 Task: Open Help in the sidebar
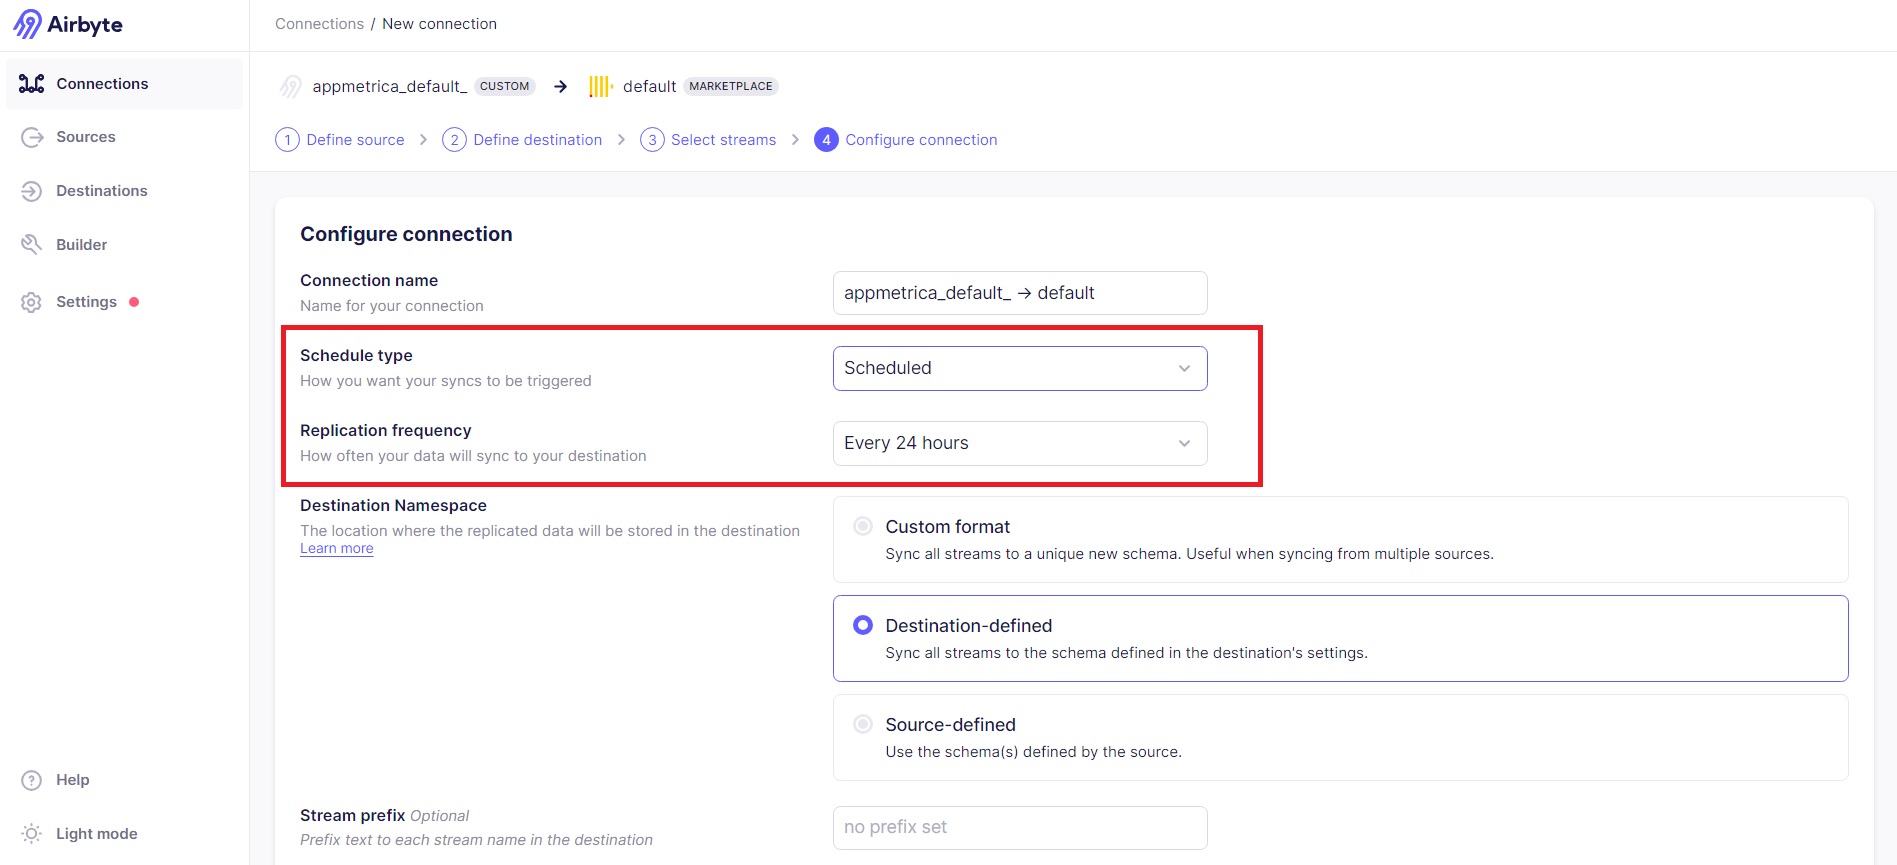tap(124, 780)
